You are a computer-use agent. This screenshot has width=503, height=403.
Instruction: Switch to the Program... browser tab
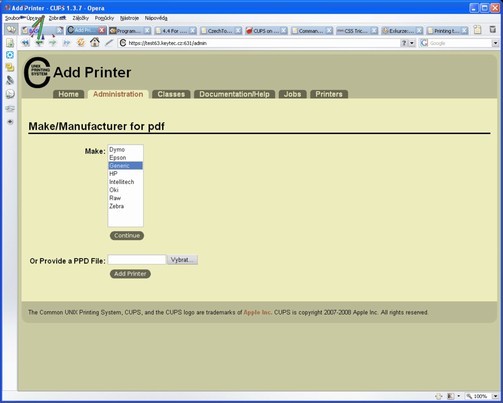[129, 31]
